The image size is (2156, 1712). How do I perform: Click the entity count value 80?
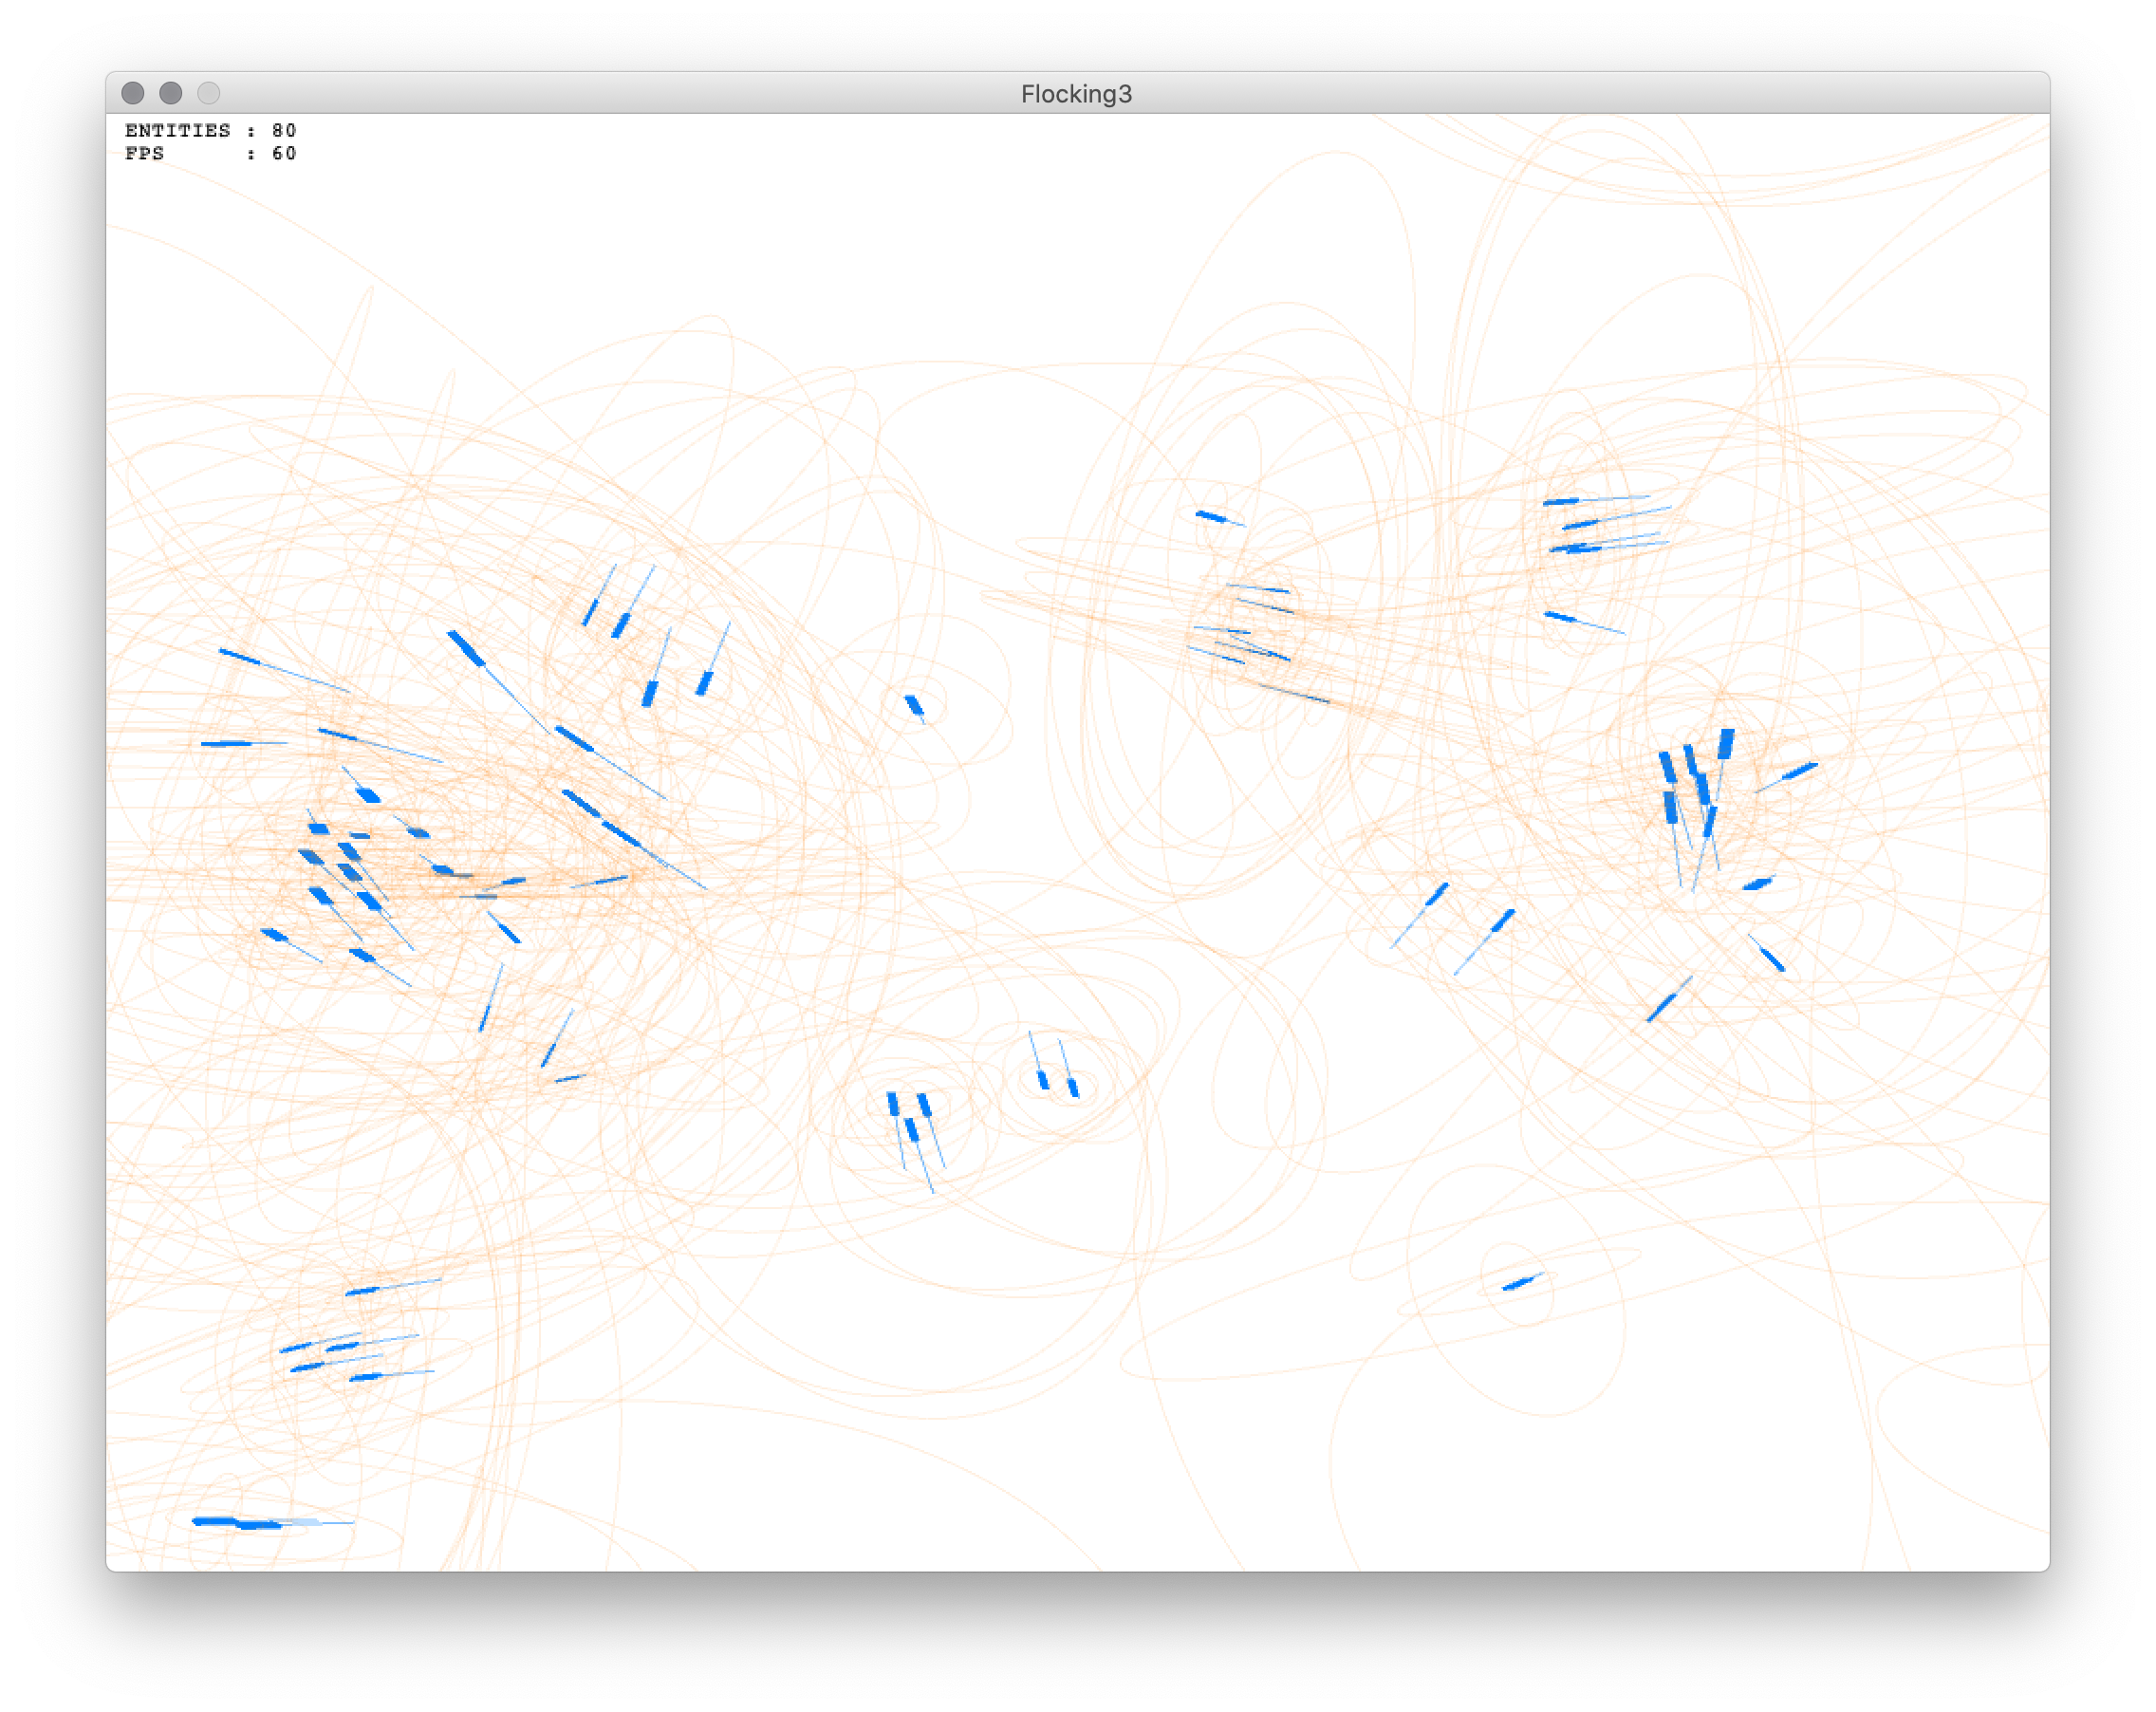(284, 131)
